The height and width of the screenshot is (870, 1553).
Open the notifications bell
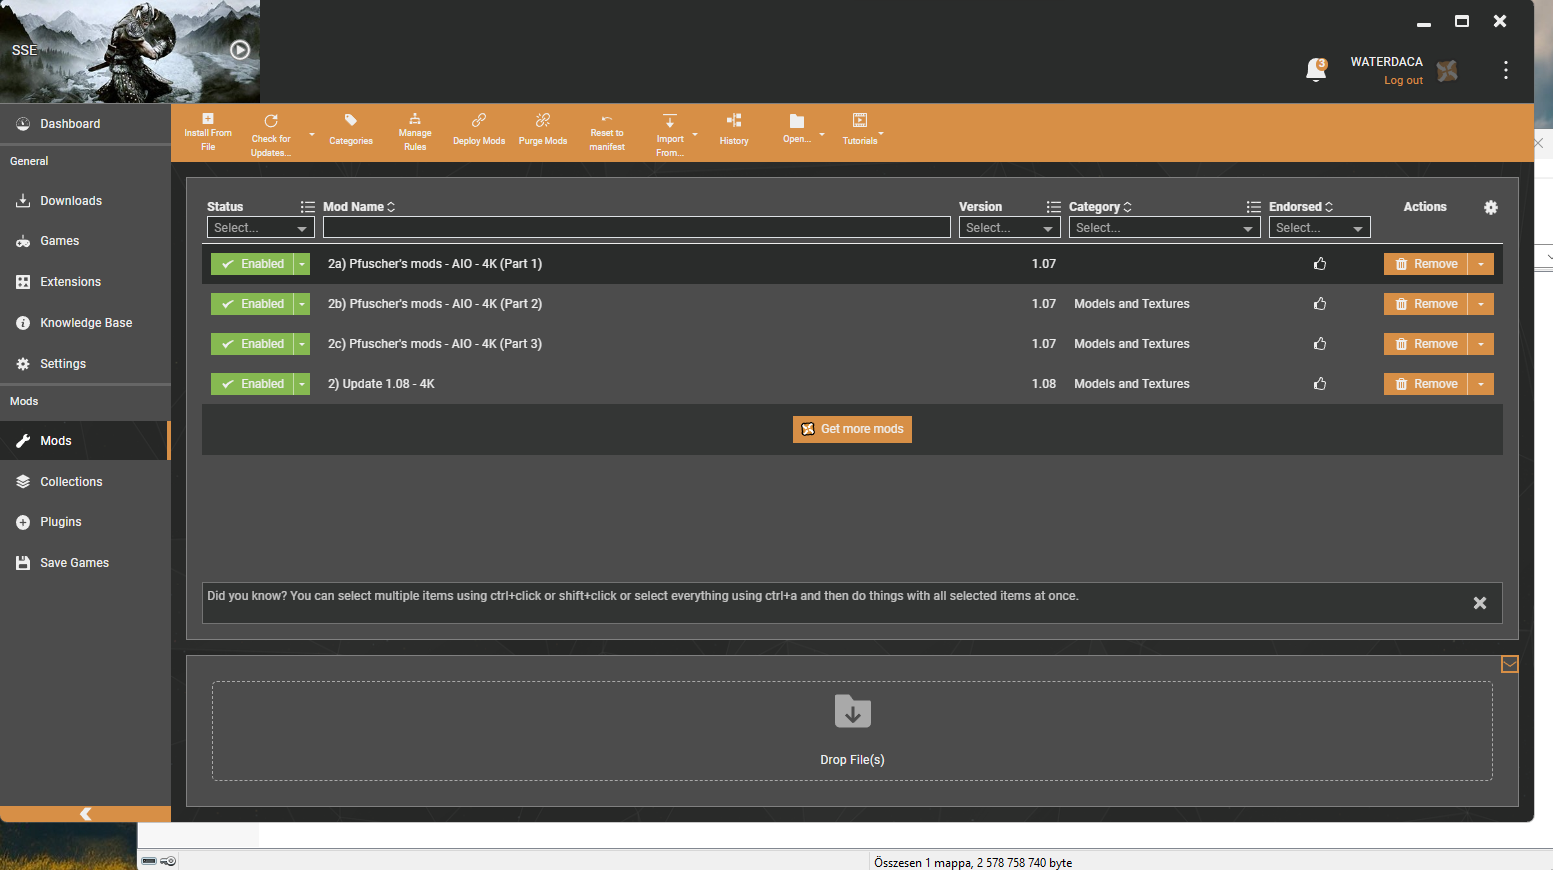pos(1316,69)
